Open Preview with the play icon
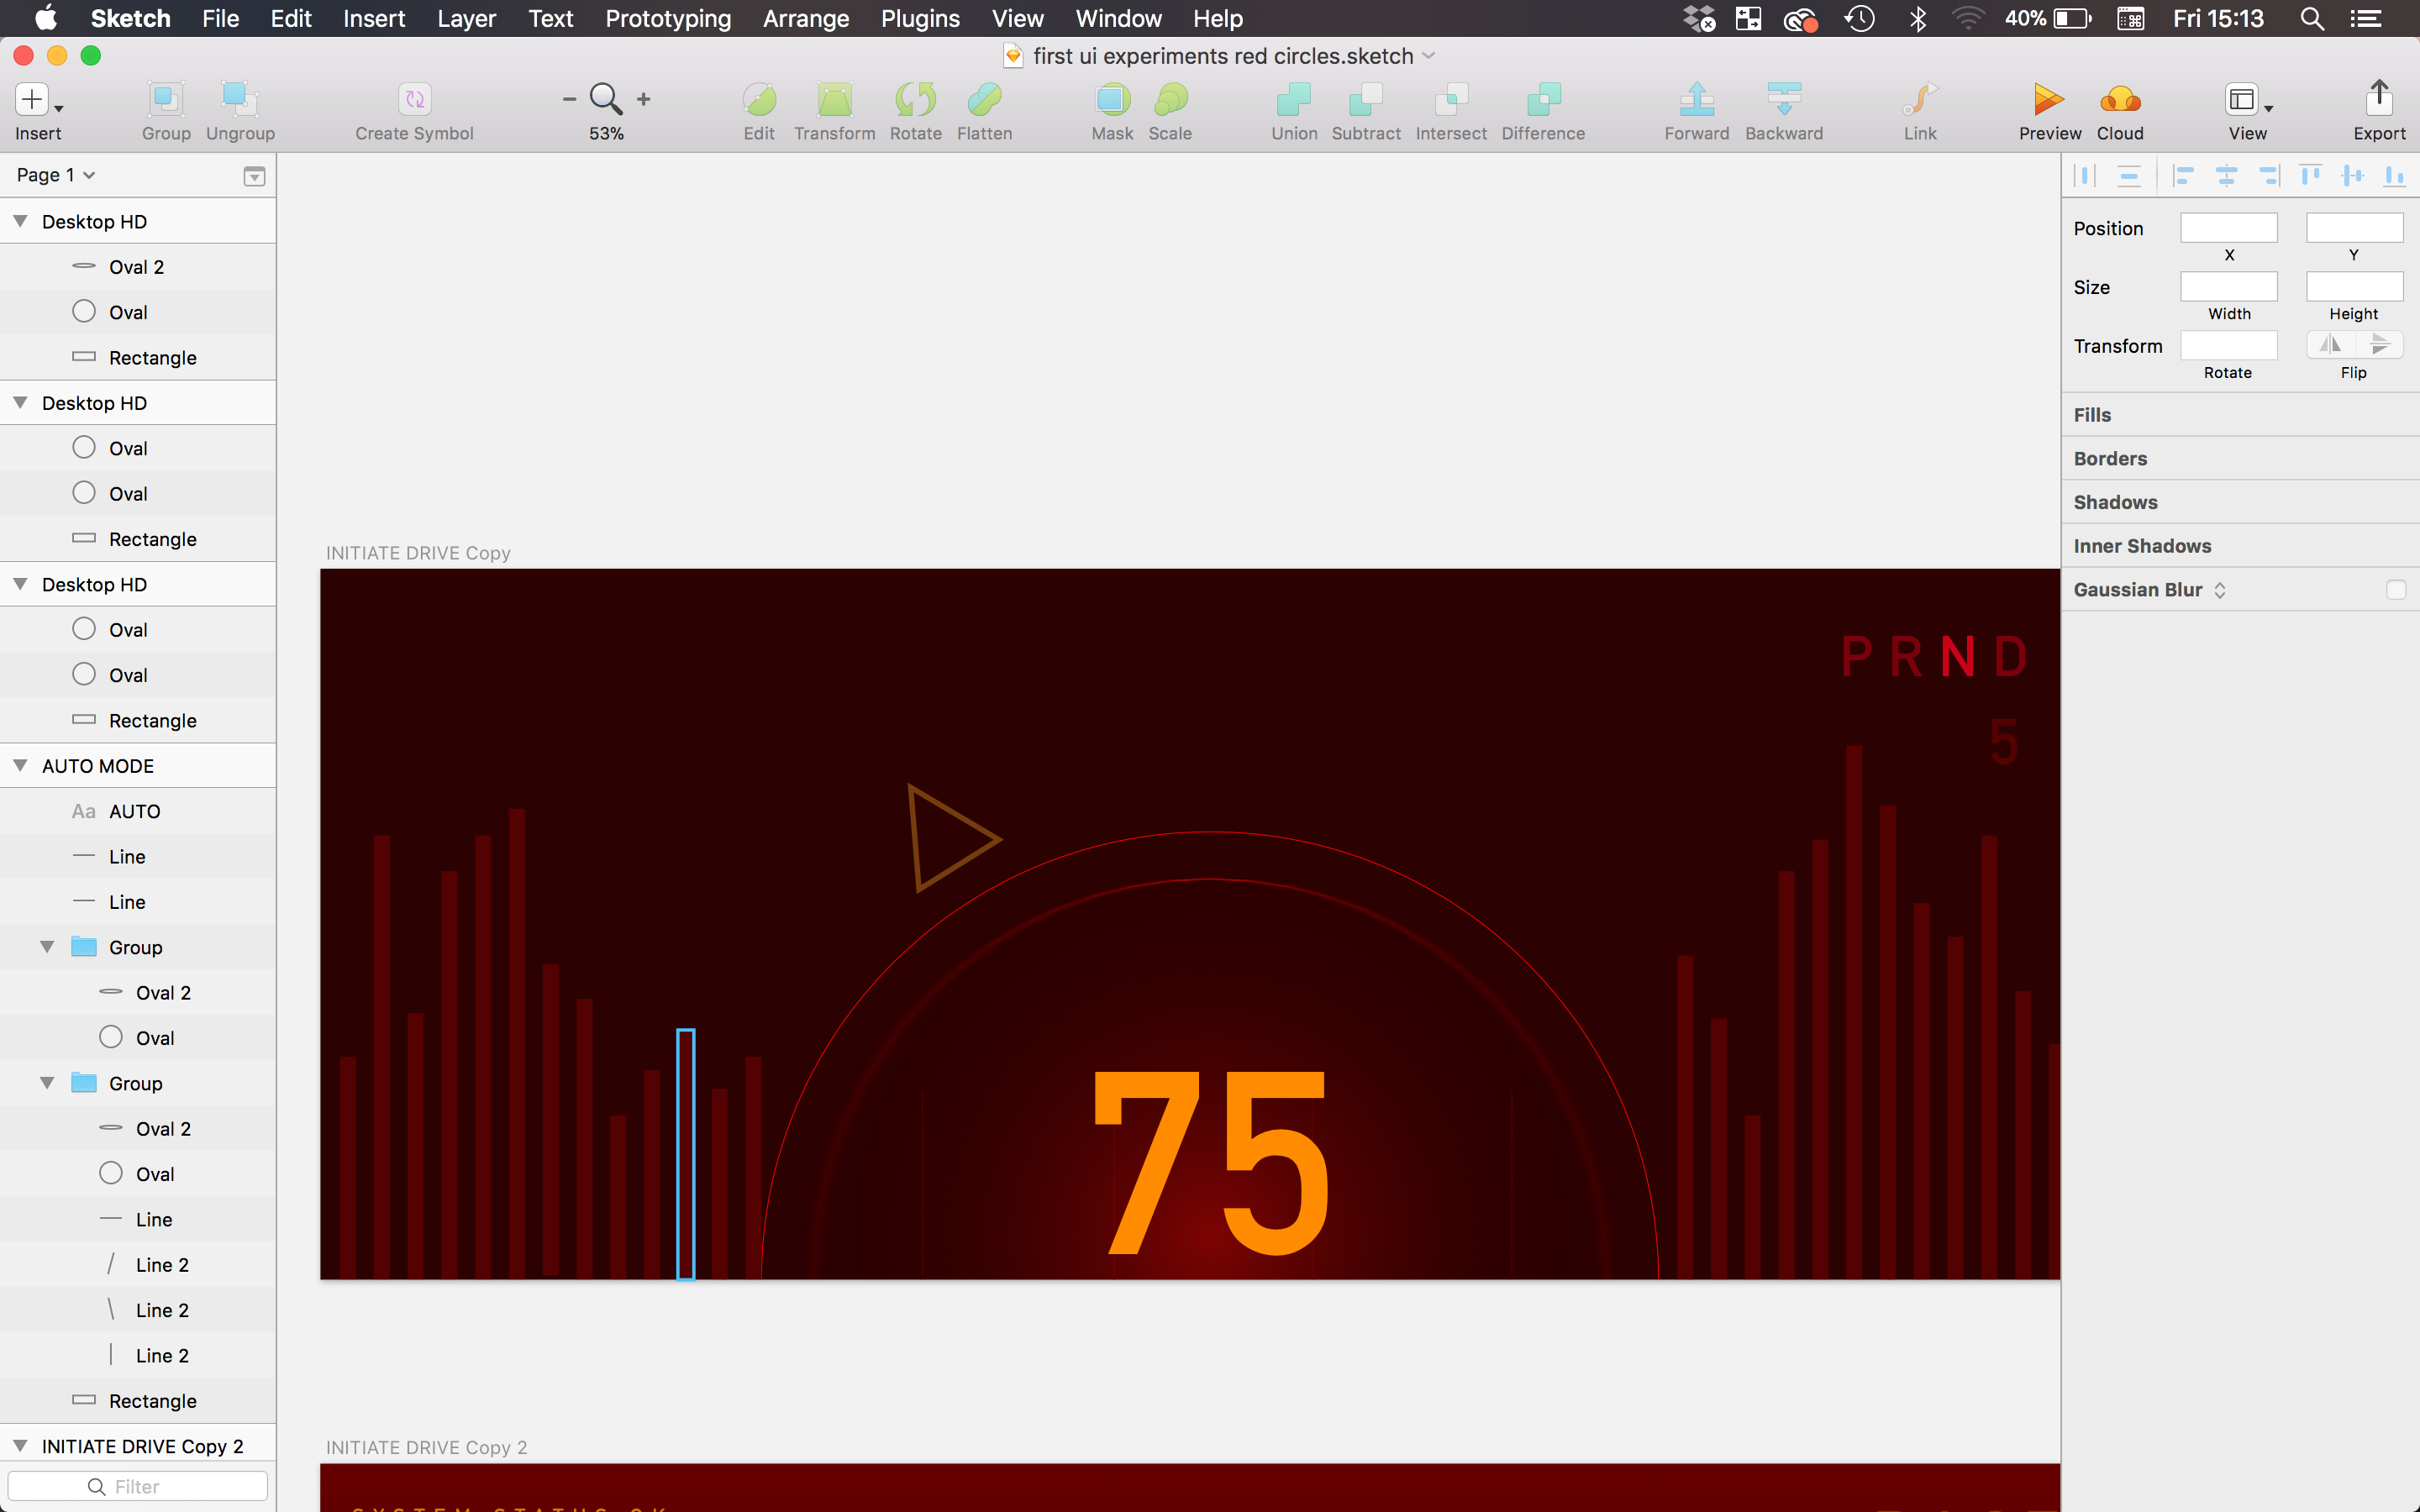Viewport: 2420px width, 1512px height. [x=2049, y=99]
